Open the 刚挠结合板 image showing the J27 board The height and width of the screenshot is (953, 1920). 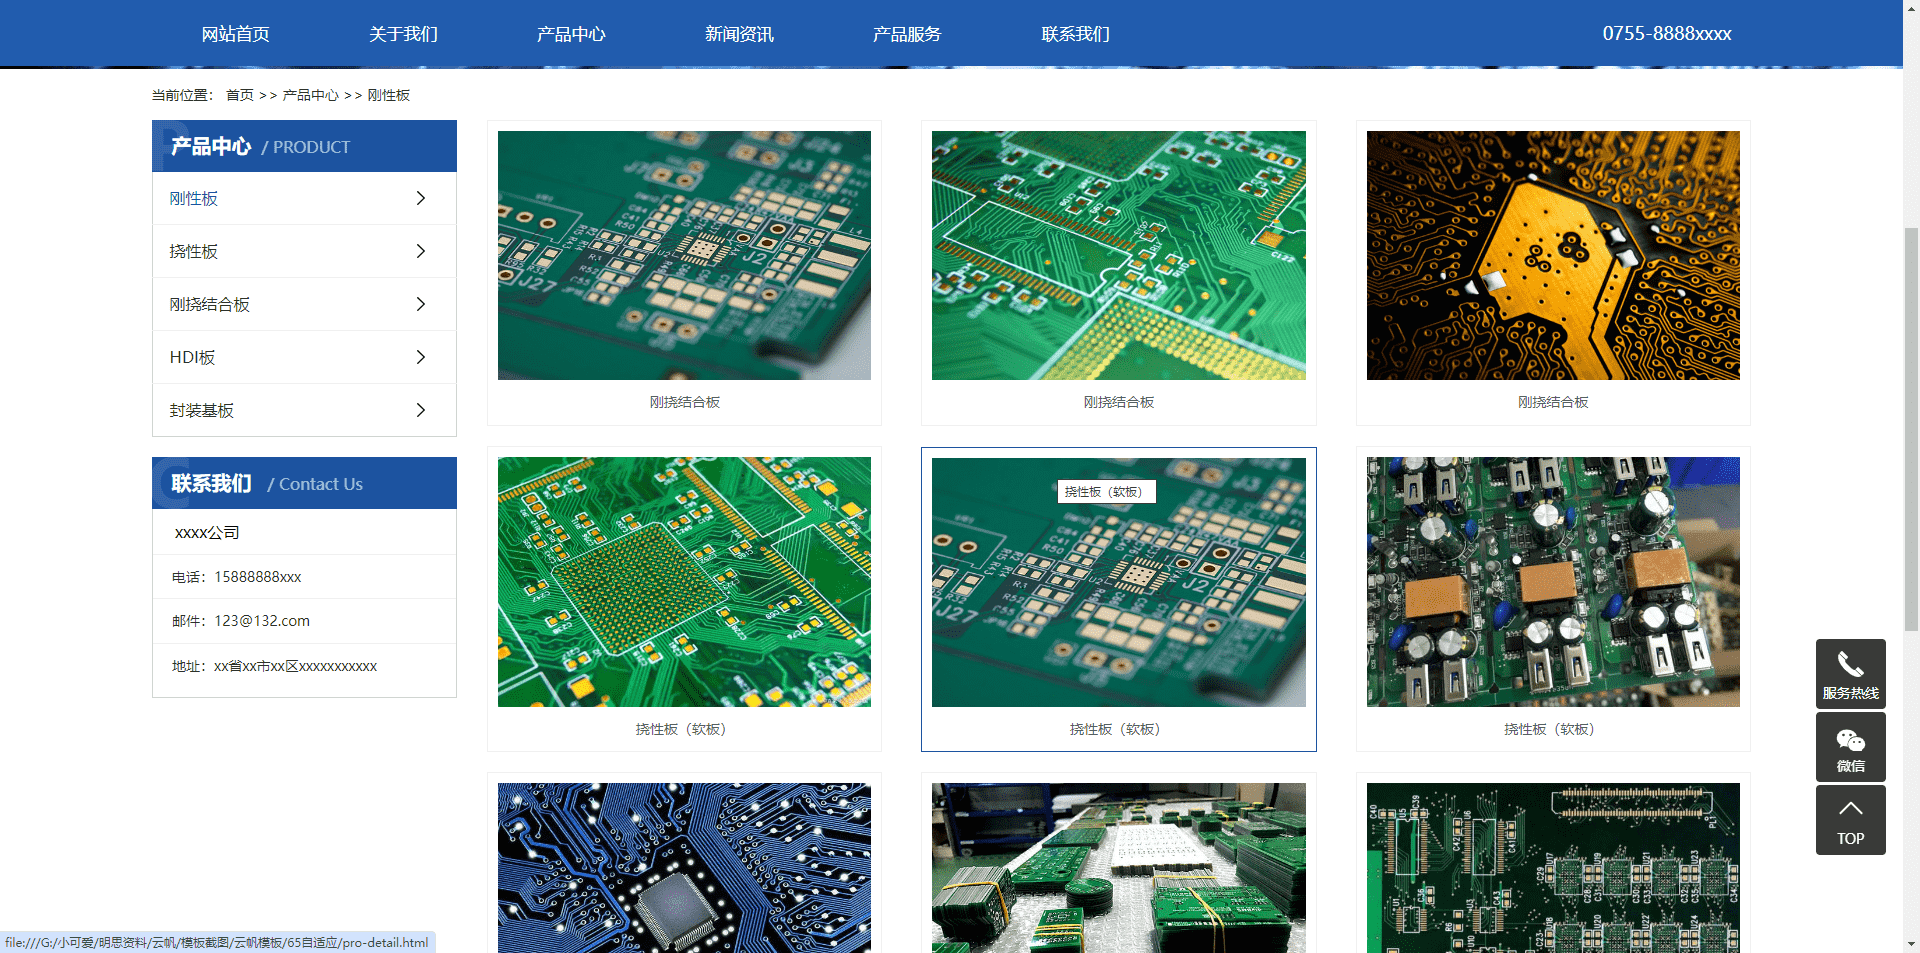(x=684, y=255)
